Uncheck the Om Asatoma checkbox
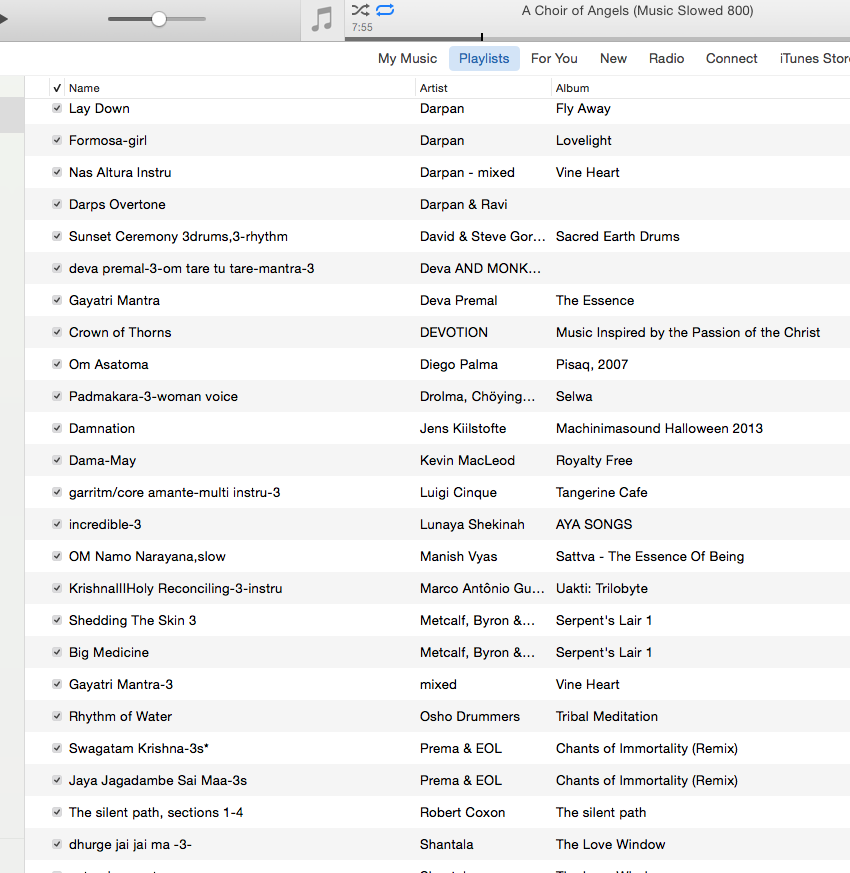The height and width of the screenshot is (873, 850). [57, 364]
